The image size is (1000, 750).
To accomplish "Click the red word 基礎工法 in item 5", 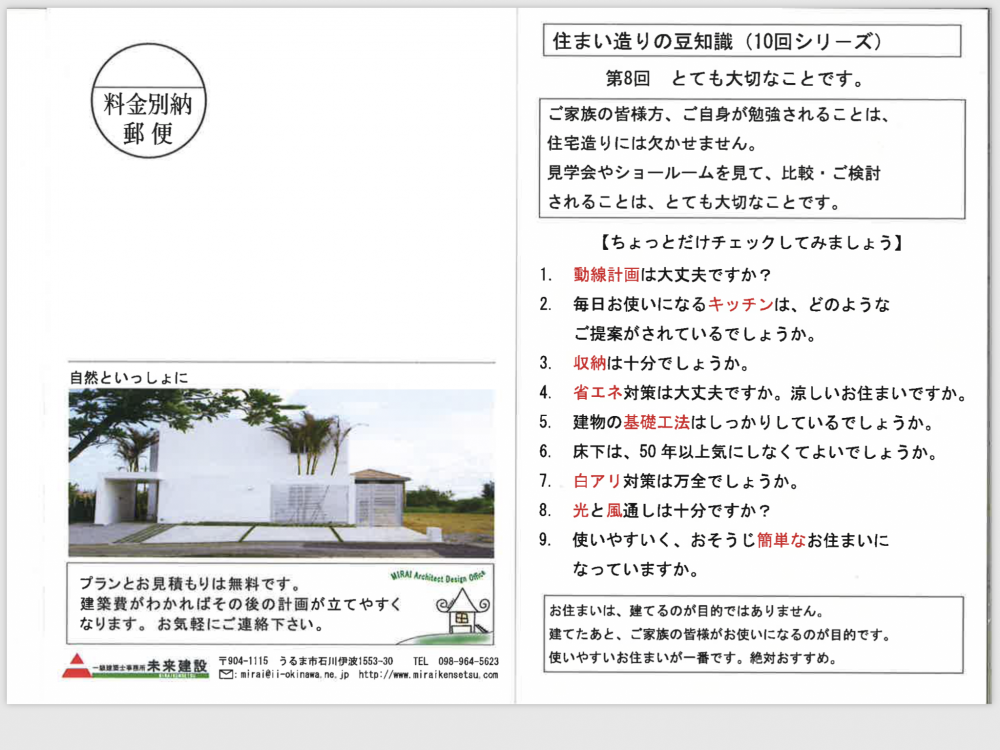I will coord(656,422).
